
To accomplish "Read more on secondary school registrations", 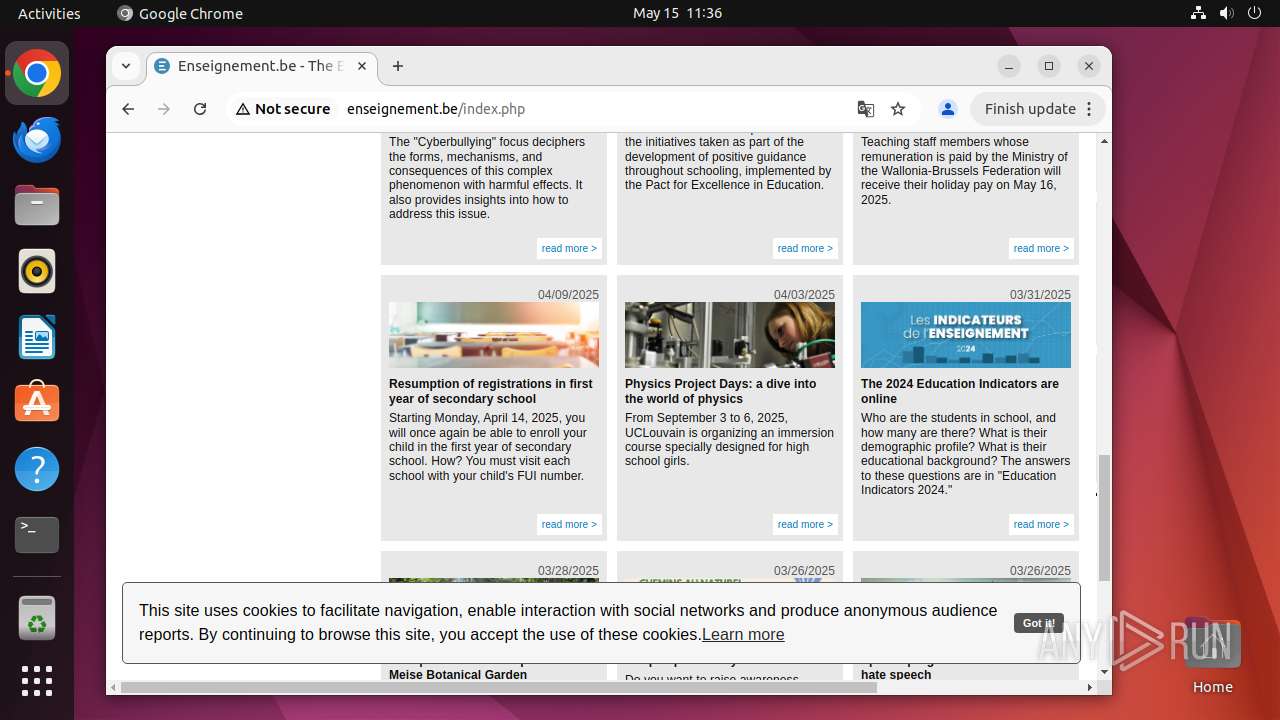I will (569, 524).
